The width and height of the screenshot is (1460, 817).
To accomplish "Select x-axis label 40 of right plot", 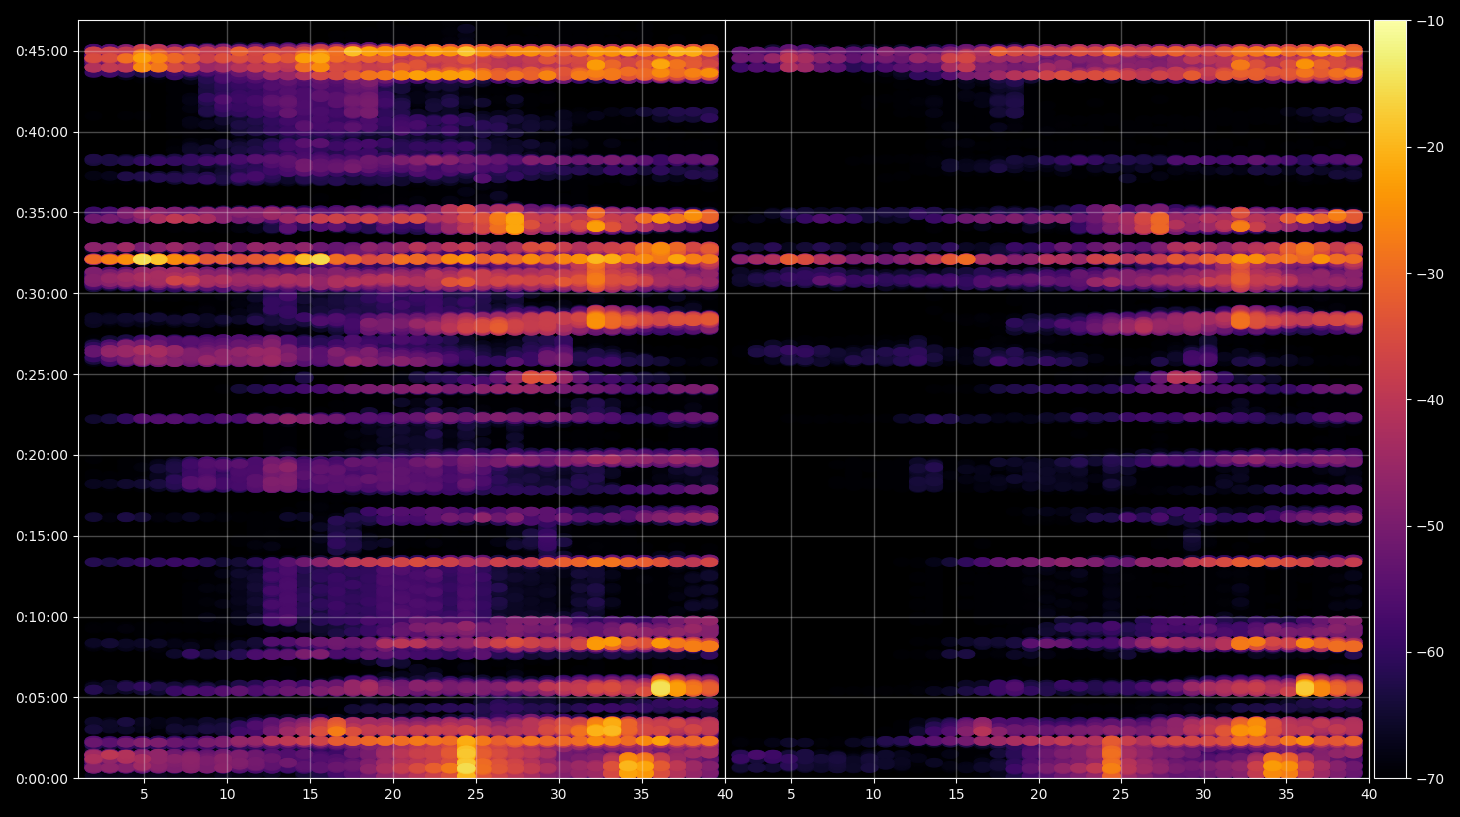I will 1369,795.
